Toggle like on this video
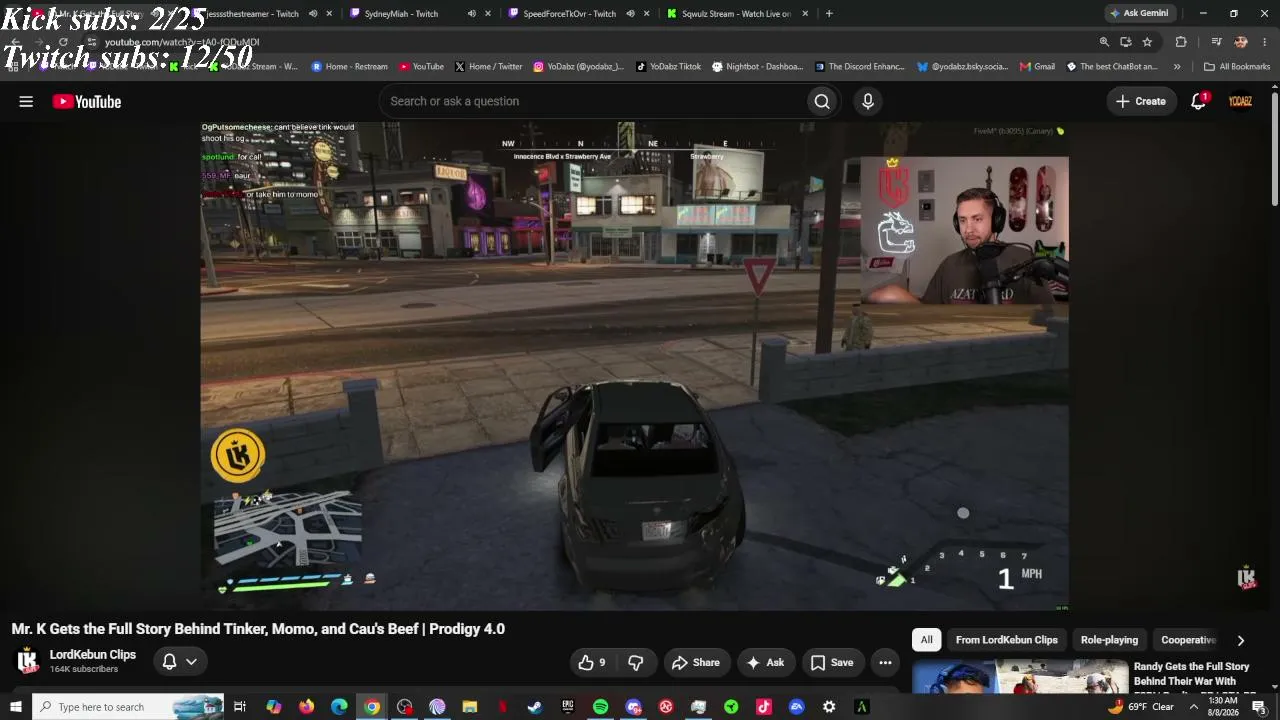 tap(592, 662)
